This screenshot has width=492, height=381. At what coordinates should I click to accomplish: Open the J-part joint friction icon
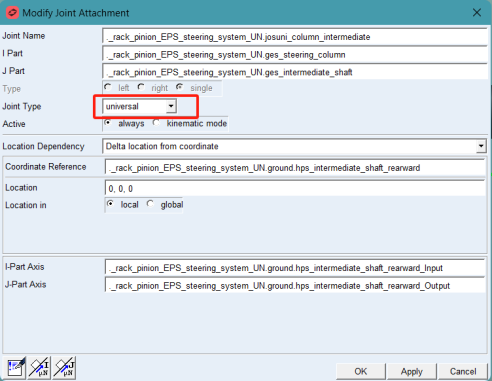64,368
